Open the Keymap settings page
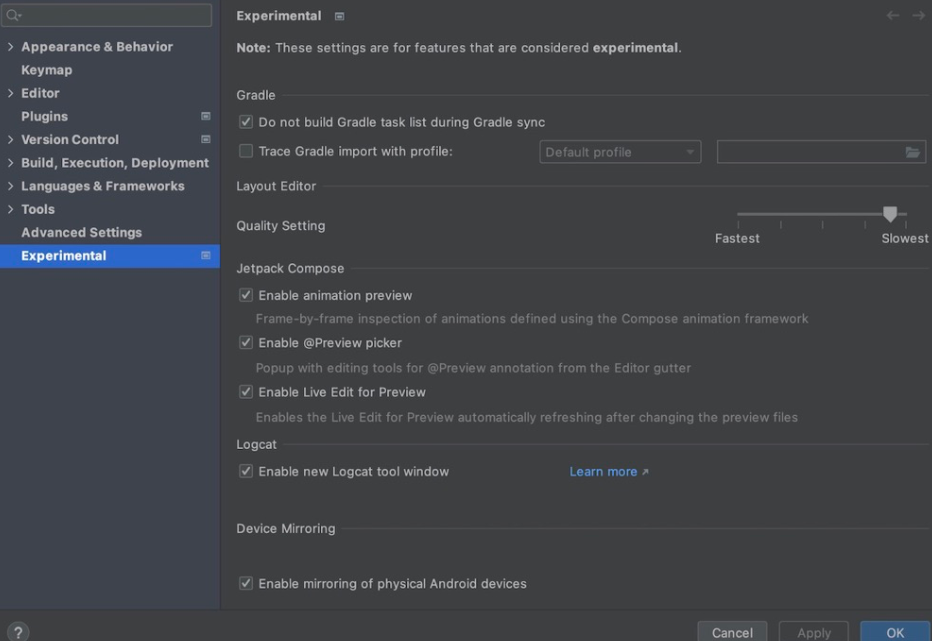 (46, 70)
